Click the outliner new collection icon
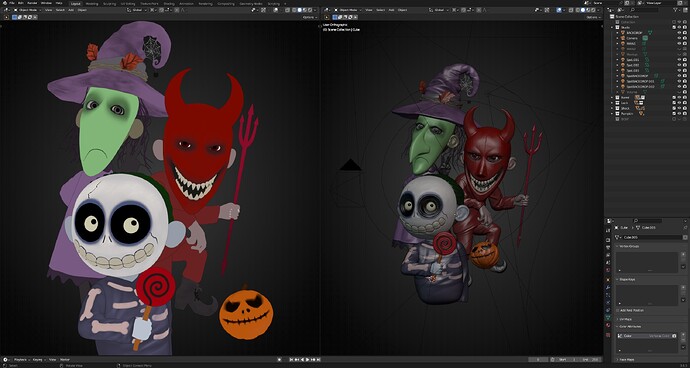This screenshot has width=690, height=368. coord(685,10)
